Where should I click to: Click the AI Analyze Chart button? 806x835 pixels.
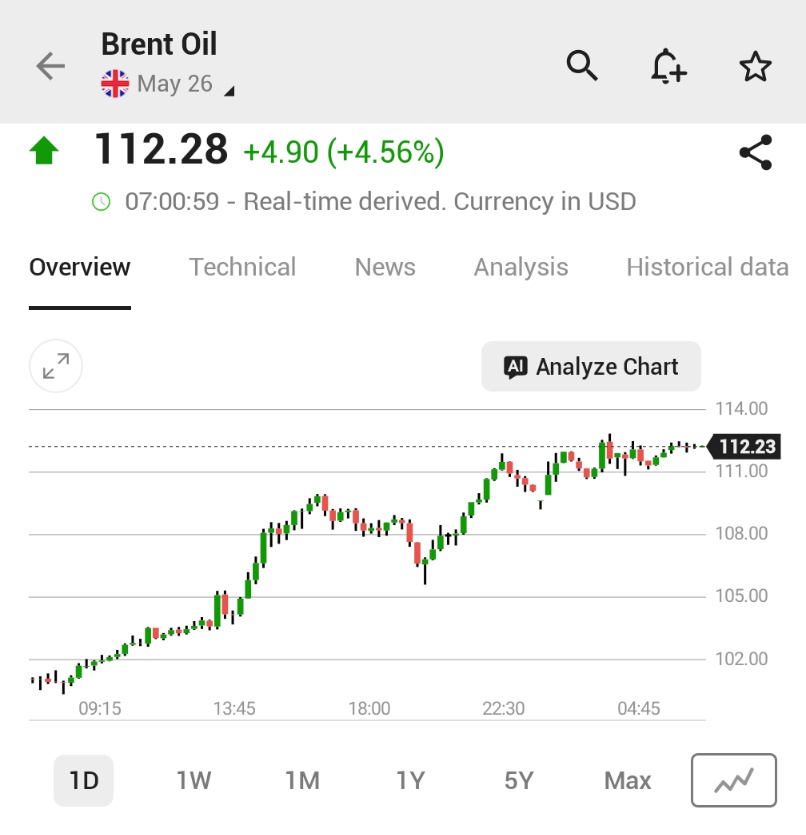(591, 366)
